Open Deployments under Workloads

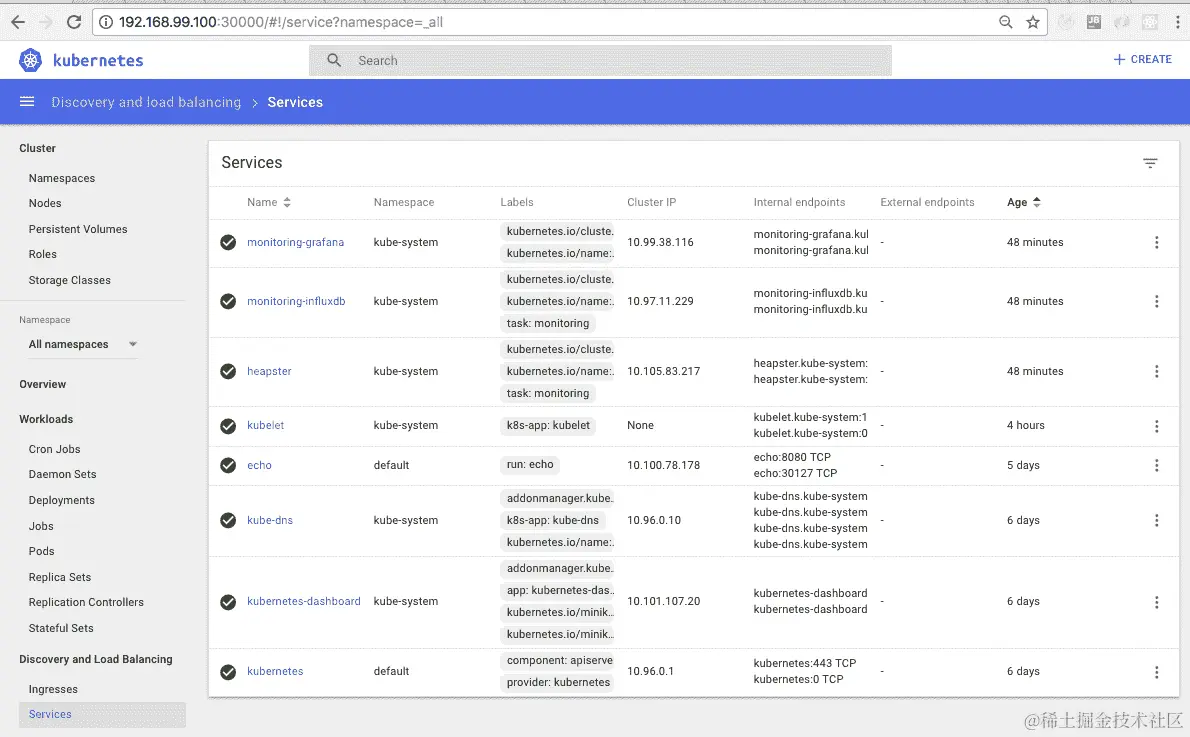click(x=61, y=500)
